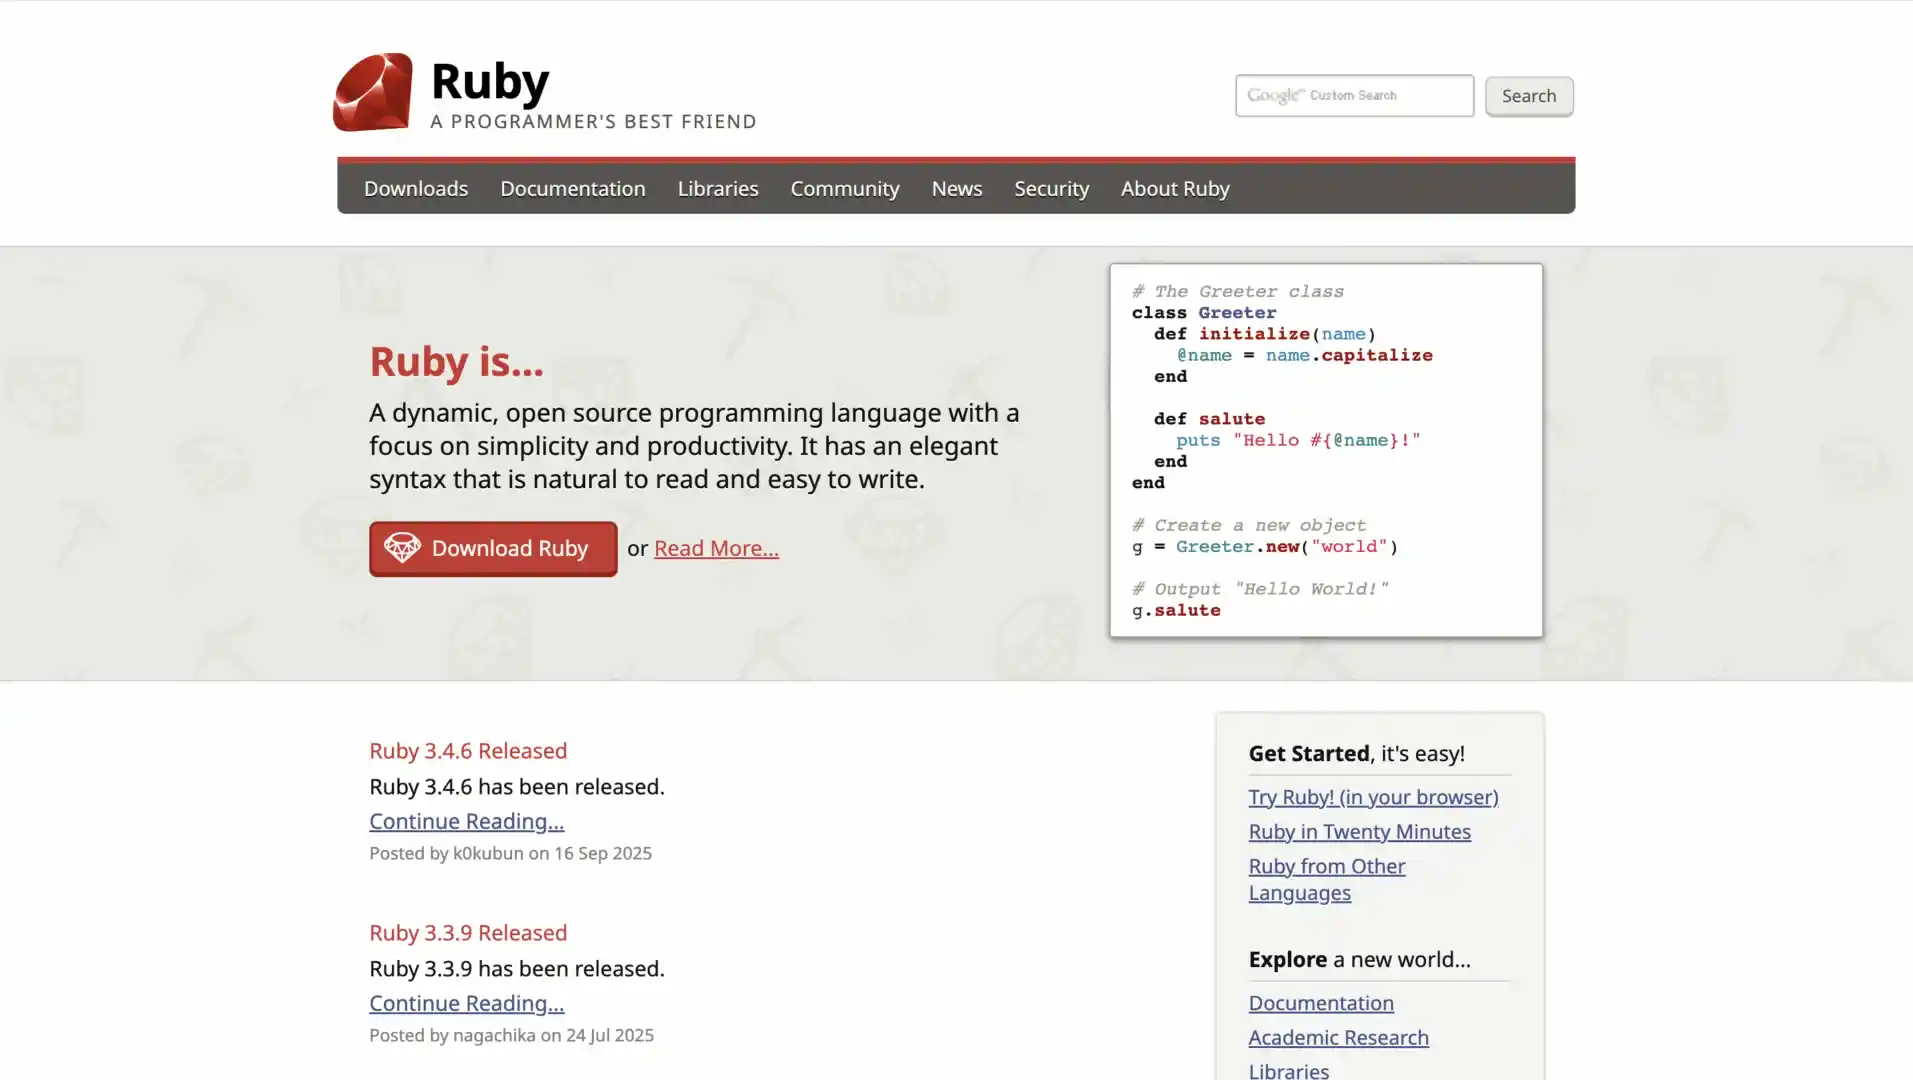Viewport: 1913px width, 1080px height.
Task: Open the Ruby 3.3.9 Released headline
Action: click(x=468, y=932)
